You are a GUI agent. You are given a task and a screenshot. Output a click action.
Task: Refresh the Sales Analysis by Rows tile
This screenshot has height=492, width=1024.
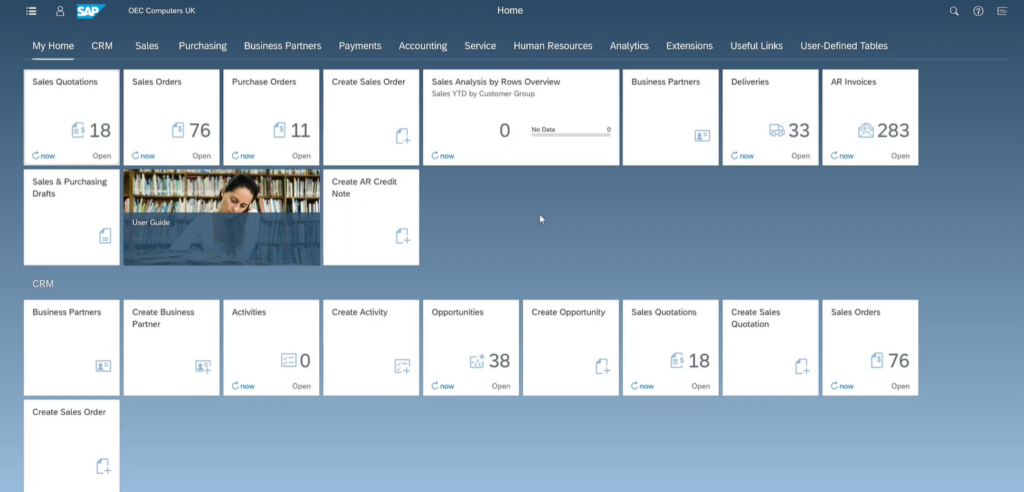[x=443, y=156]
